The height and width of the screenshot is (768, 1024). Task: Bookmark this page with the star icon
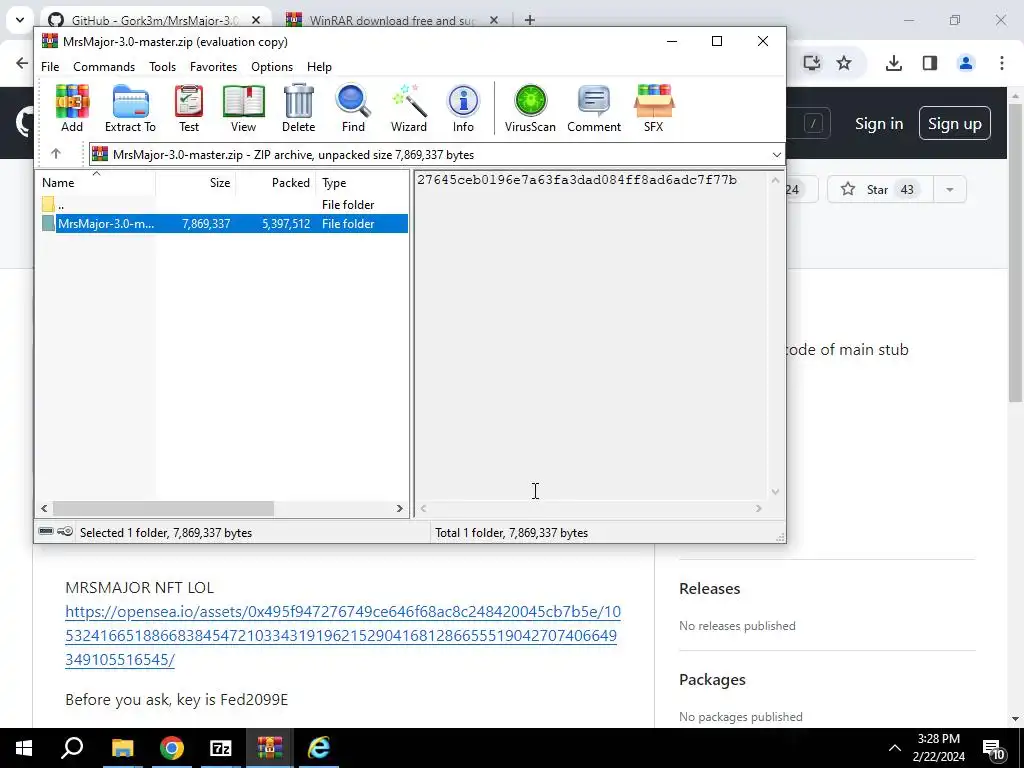point(844,63)
